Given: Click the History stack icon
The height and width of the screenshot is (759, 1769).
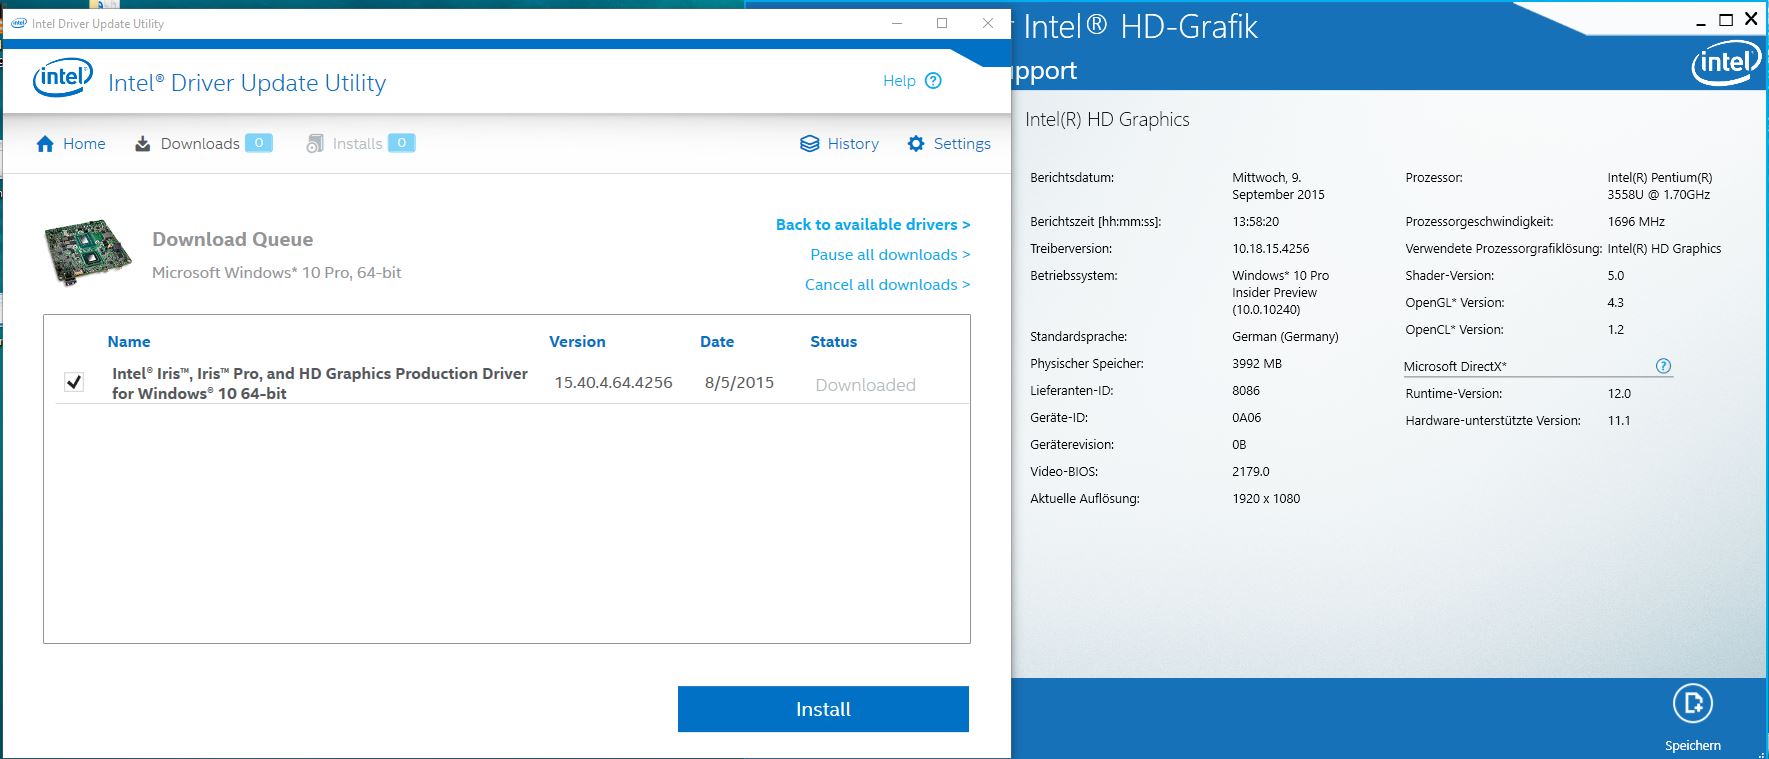Looking at the screenshot, I should point(810,144).
